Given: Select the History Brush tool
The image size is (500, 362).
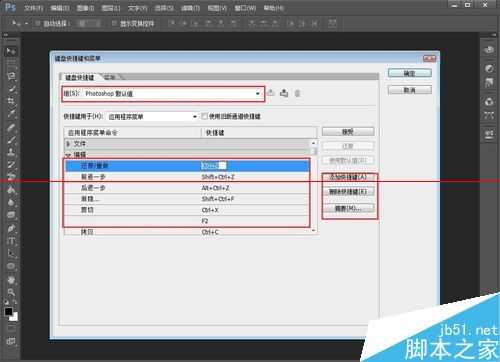Looking at the screenshot, I should (x=11, y=165).
